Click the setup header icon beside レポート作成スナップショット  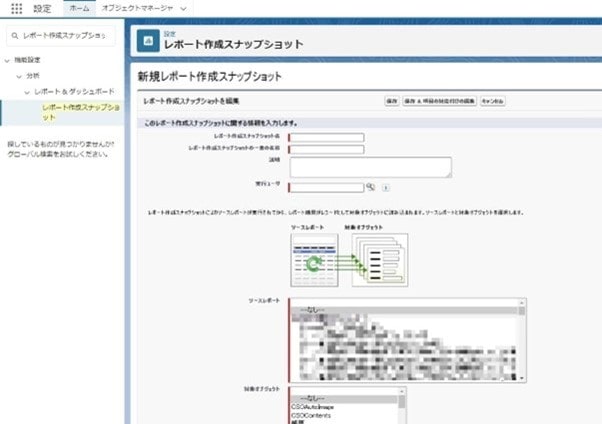pos(148,40)
